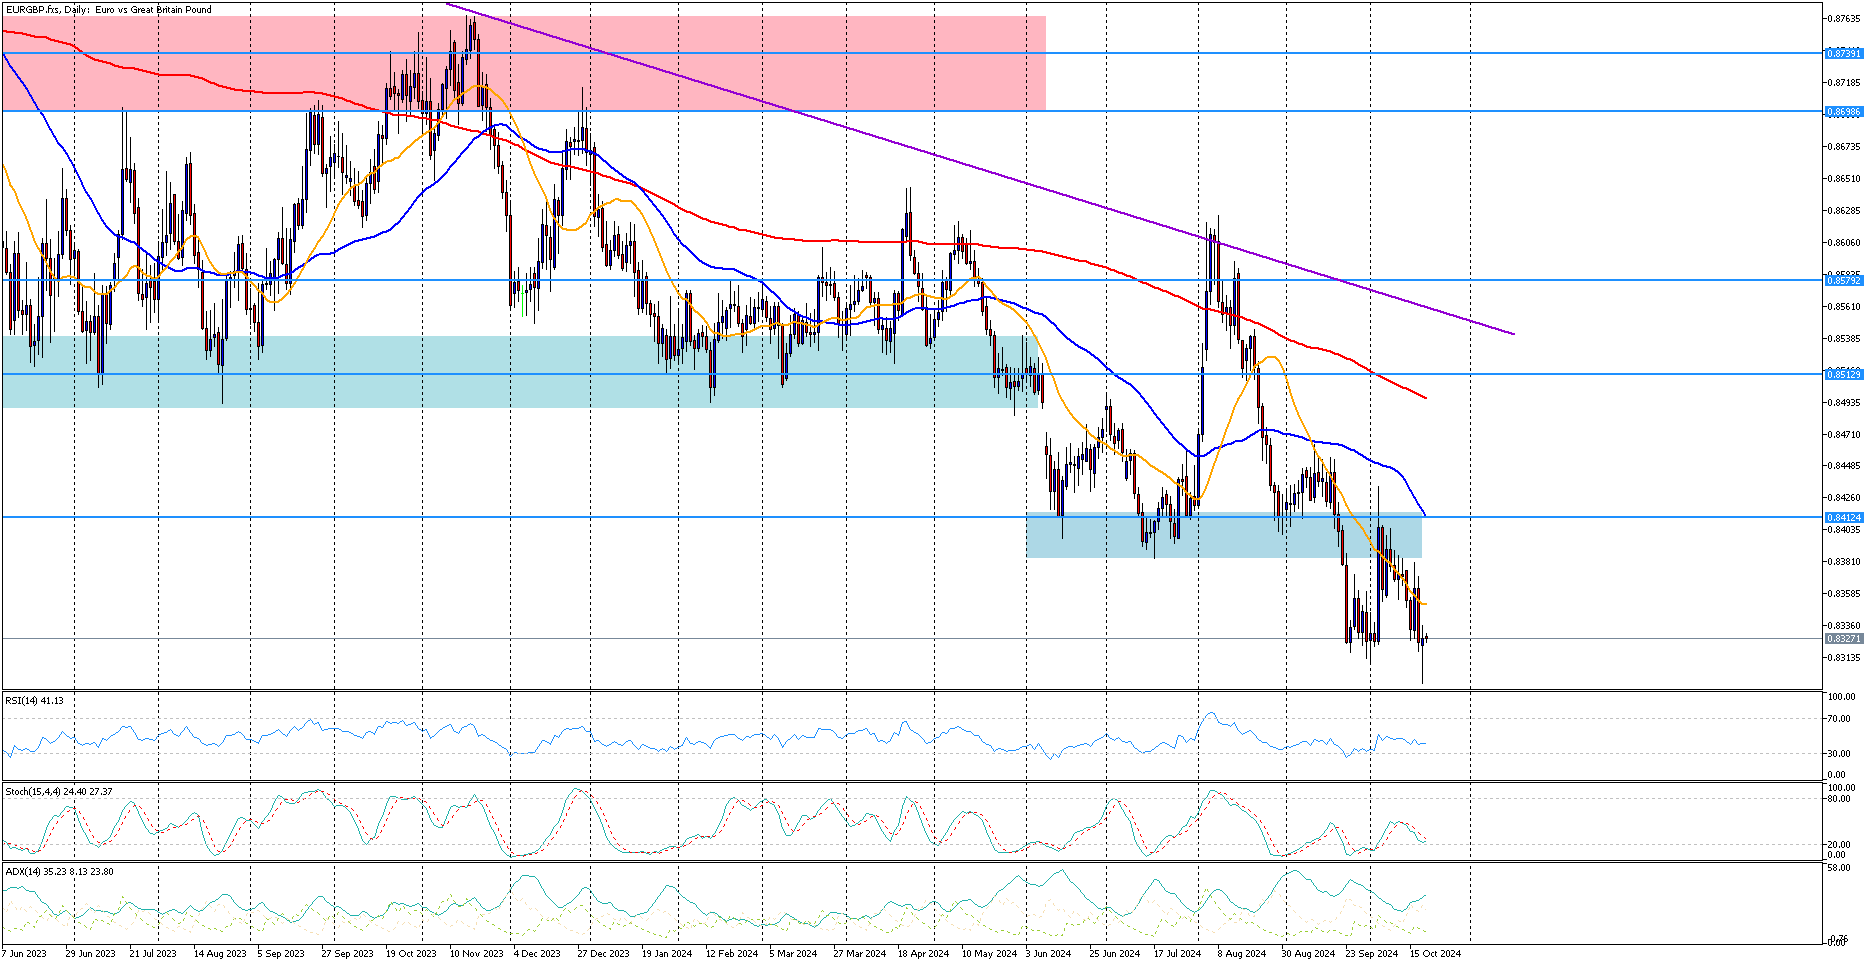Click the 8 Aug 2024 date label
Screen dimensions: 1875x965
(x=1241, y=954)
